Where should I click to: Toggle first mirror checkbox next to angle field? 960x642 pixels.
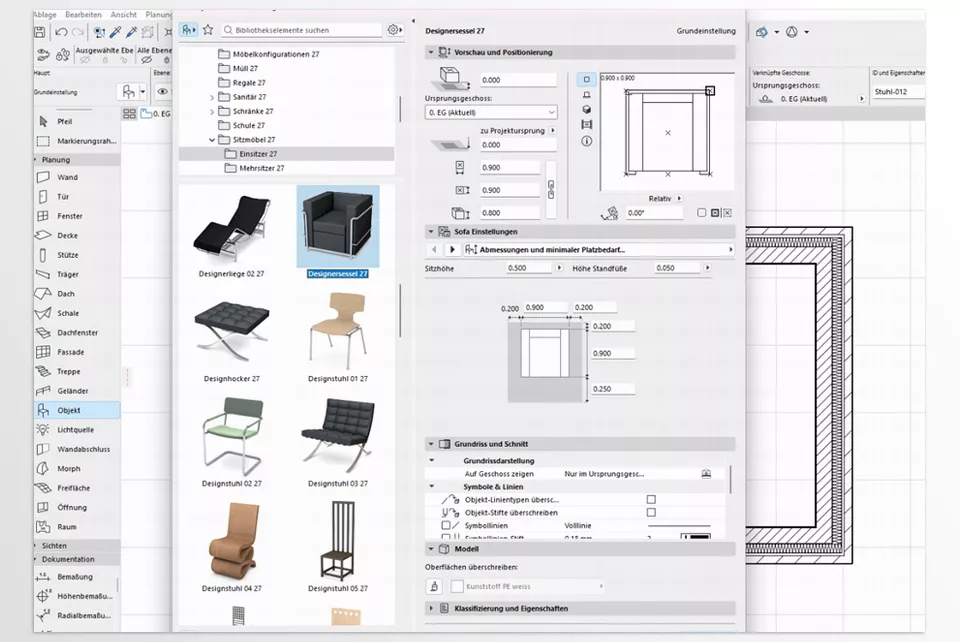pos(702,213)
